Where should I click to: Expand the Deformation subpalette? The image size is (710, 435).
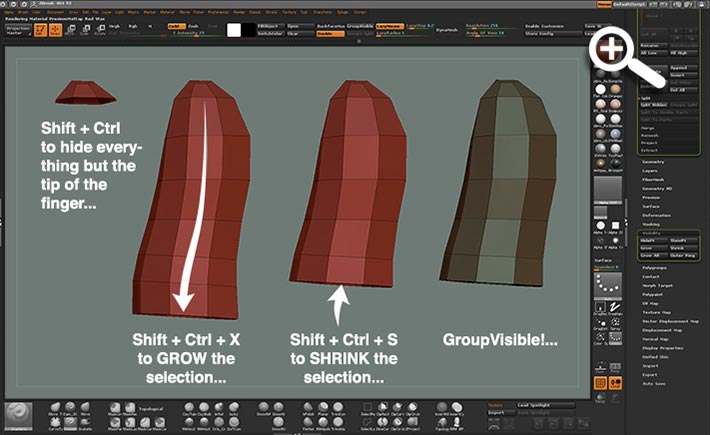click(656, 215)
